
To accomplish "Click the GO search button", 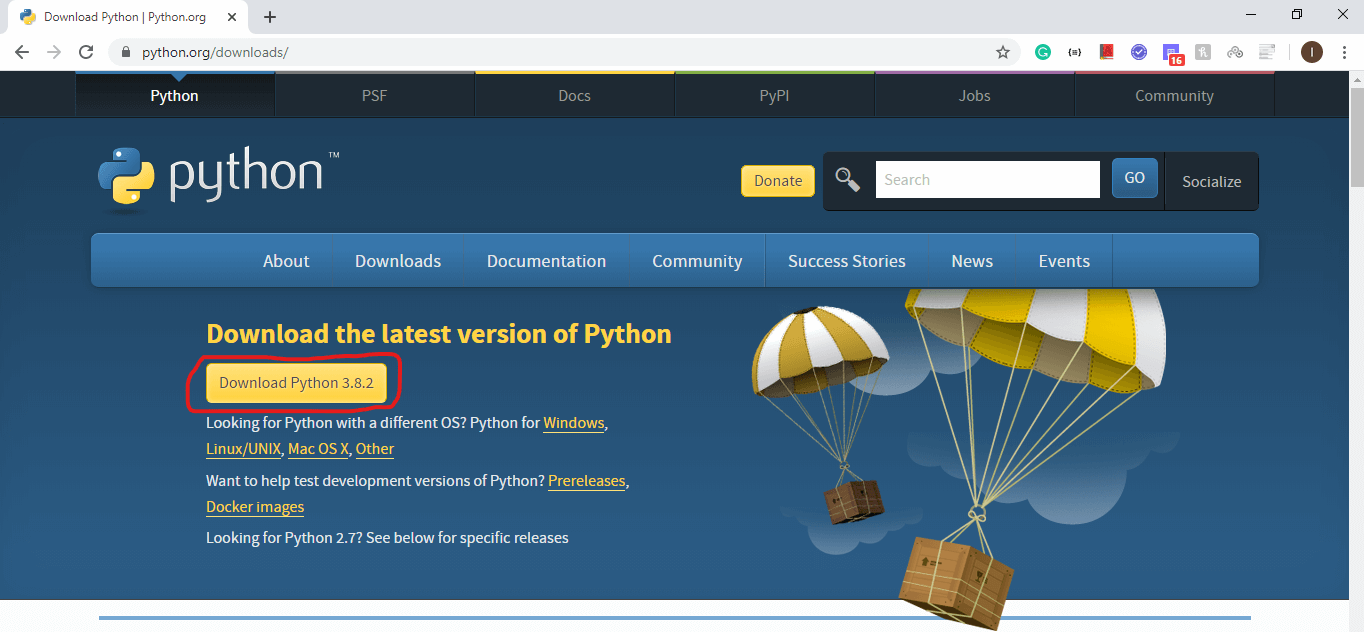I will (1135, 178).
